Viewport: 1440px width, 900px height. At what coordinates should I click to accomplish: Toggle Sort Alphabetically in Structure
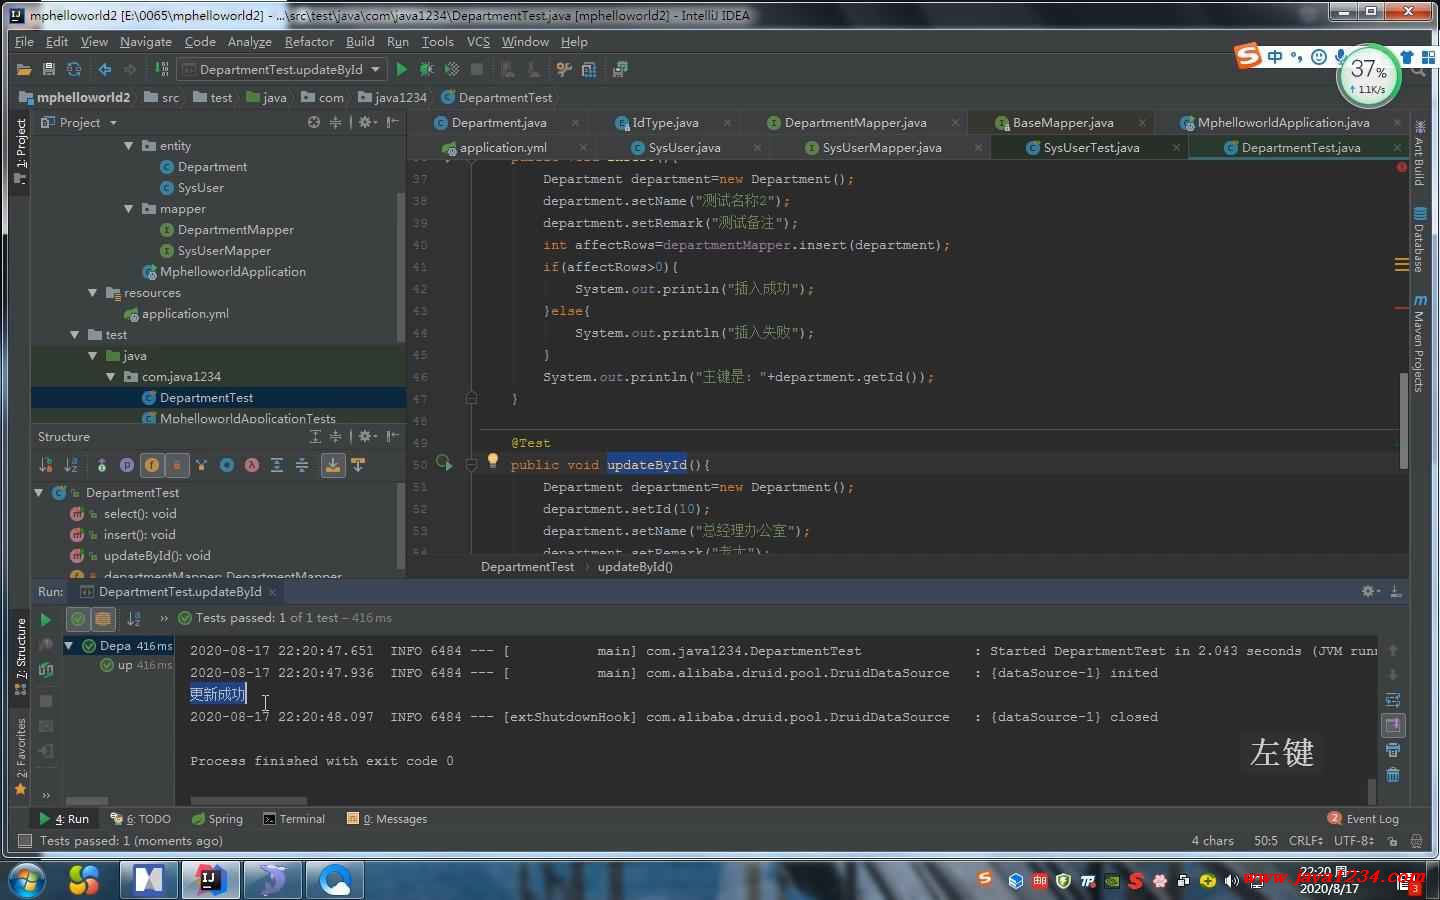pyautogui.click(x=71, y=465)
